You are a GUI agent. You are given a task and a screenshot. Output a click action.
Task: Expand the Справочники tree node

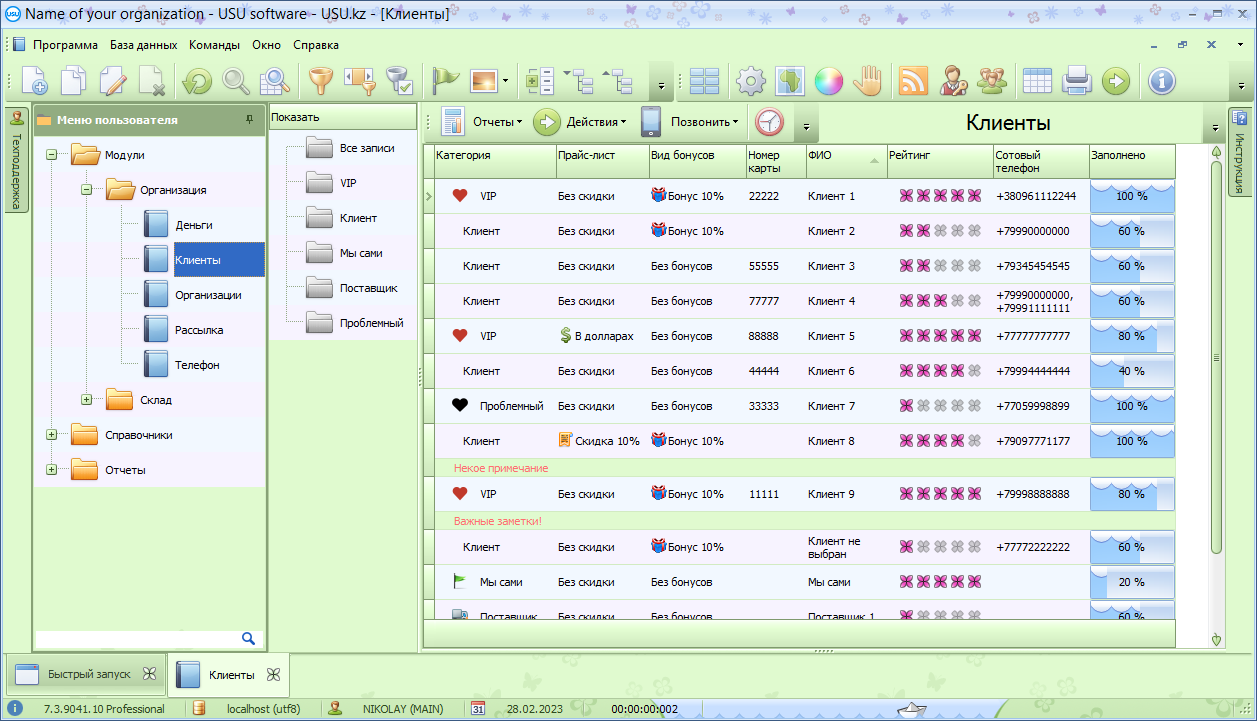[x=51, y=435]
